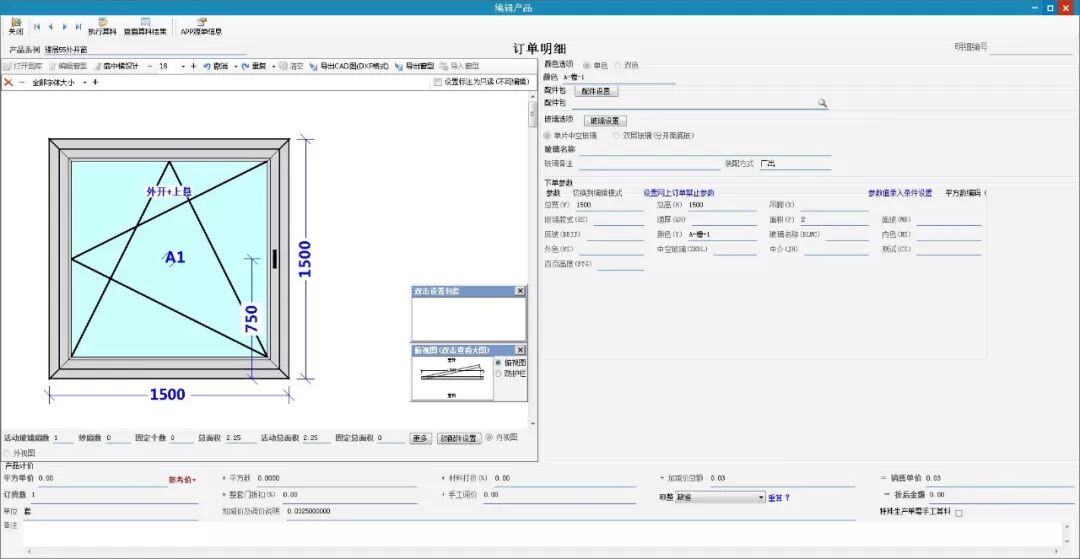Expand the redo history dropdown arrow
This screenshot has width=1080, height=559.
(x=273, y=66)
